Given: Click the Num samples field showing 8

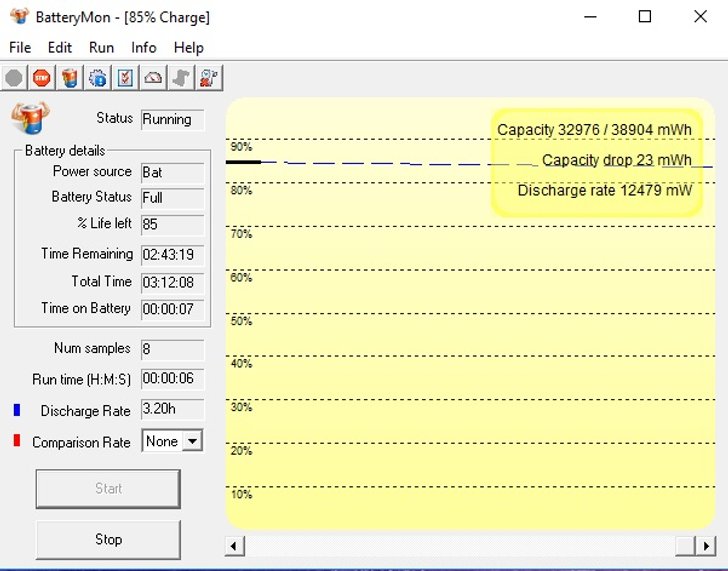Looking at the screenshot, I should pyautogui.click(x=172, y=350).
